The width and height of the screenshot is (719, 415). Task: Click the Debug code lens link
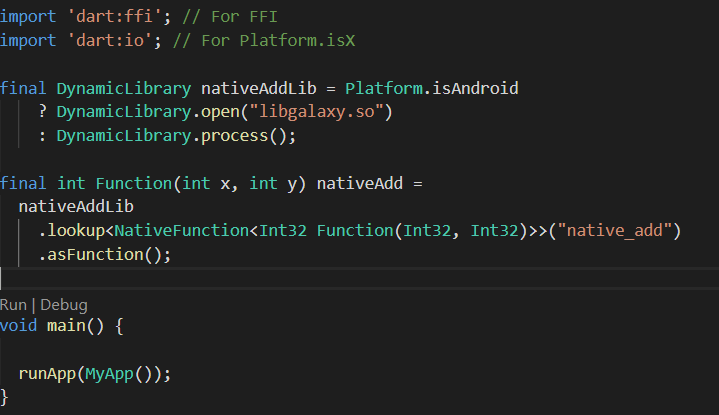(x=64, y=305)
